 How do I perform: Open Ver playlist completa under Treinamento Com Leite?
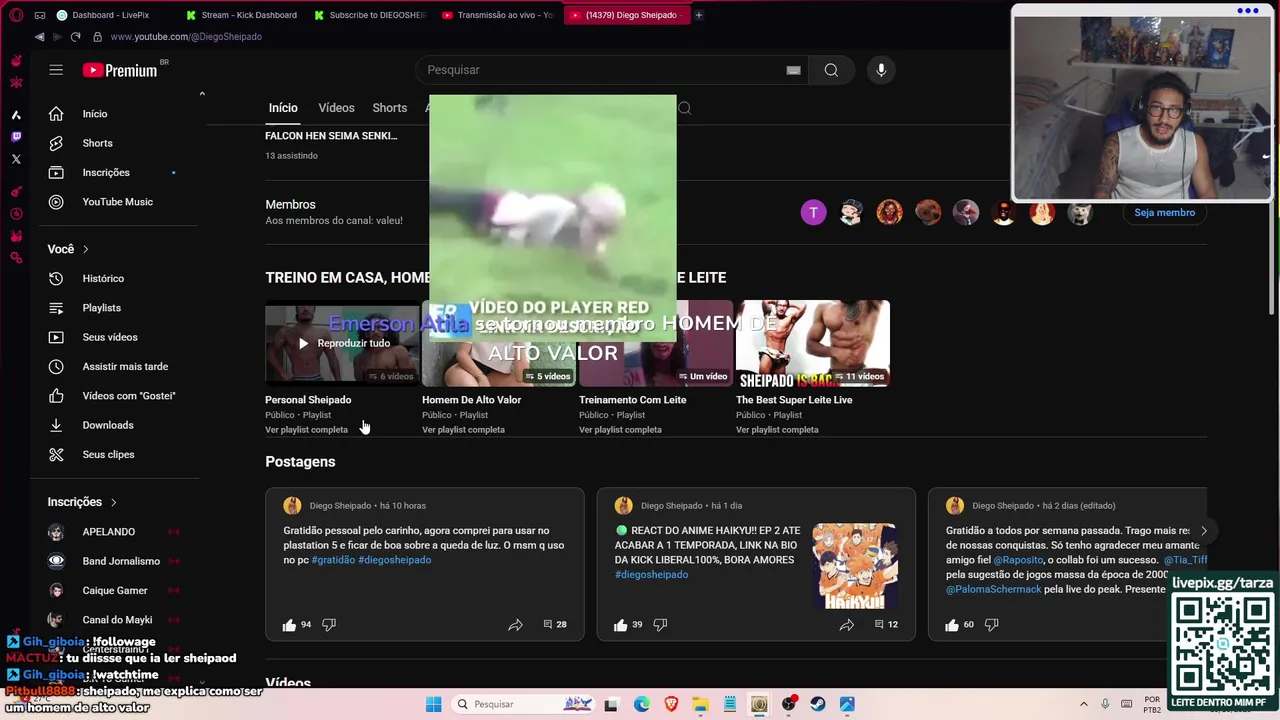click(x=620, y=430)
